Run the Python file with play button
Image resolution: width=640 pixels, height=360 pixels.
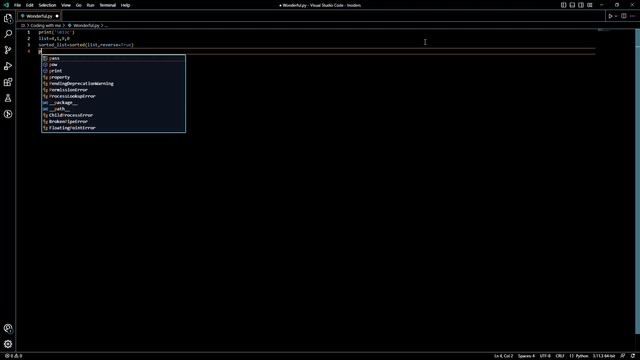(x=610, y=16)
